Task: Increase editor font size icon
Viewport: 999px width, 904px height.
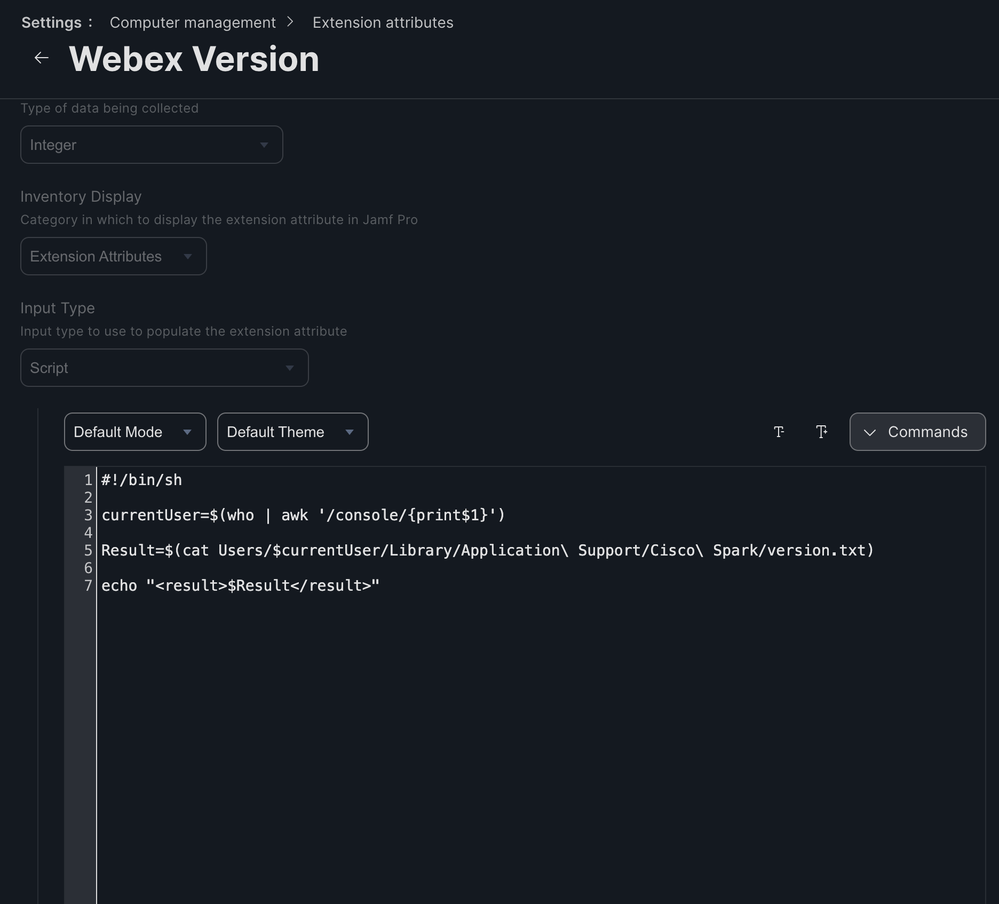Action: pos(822,432)
